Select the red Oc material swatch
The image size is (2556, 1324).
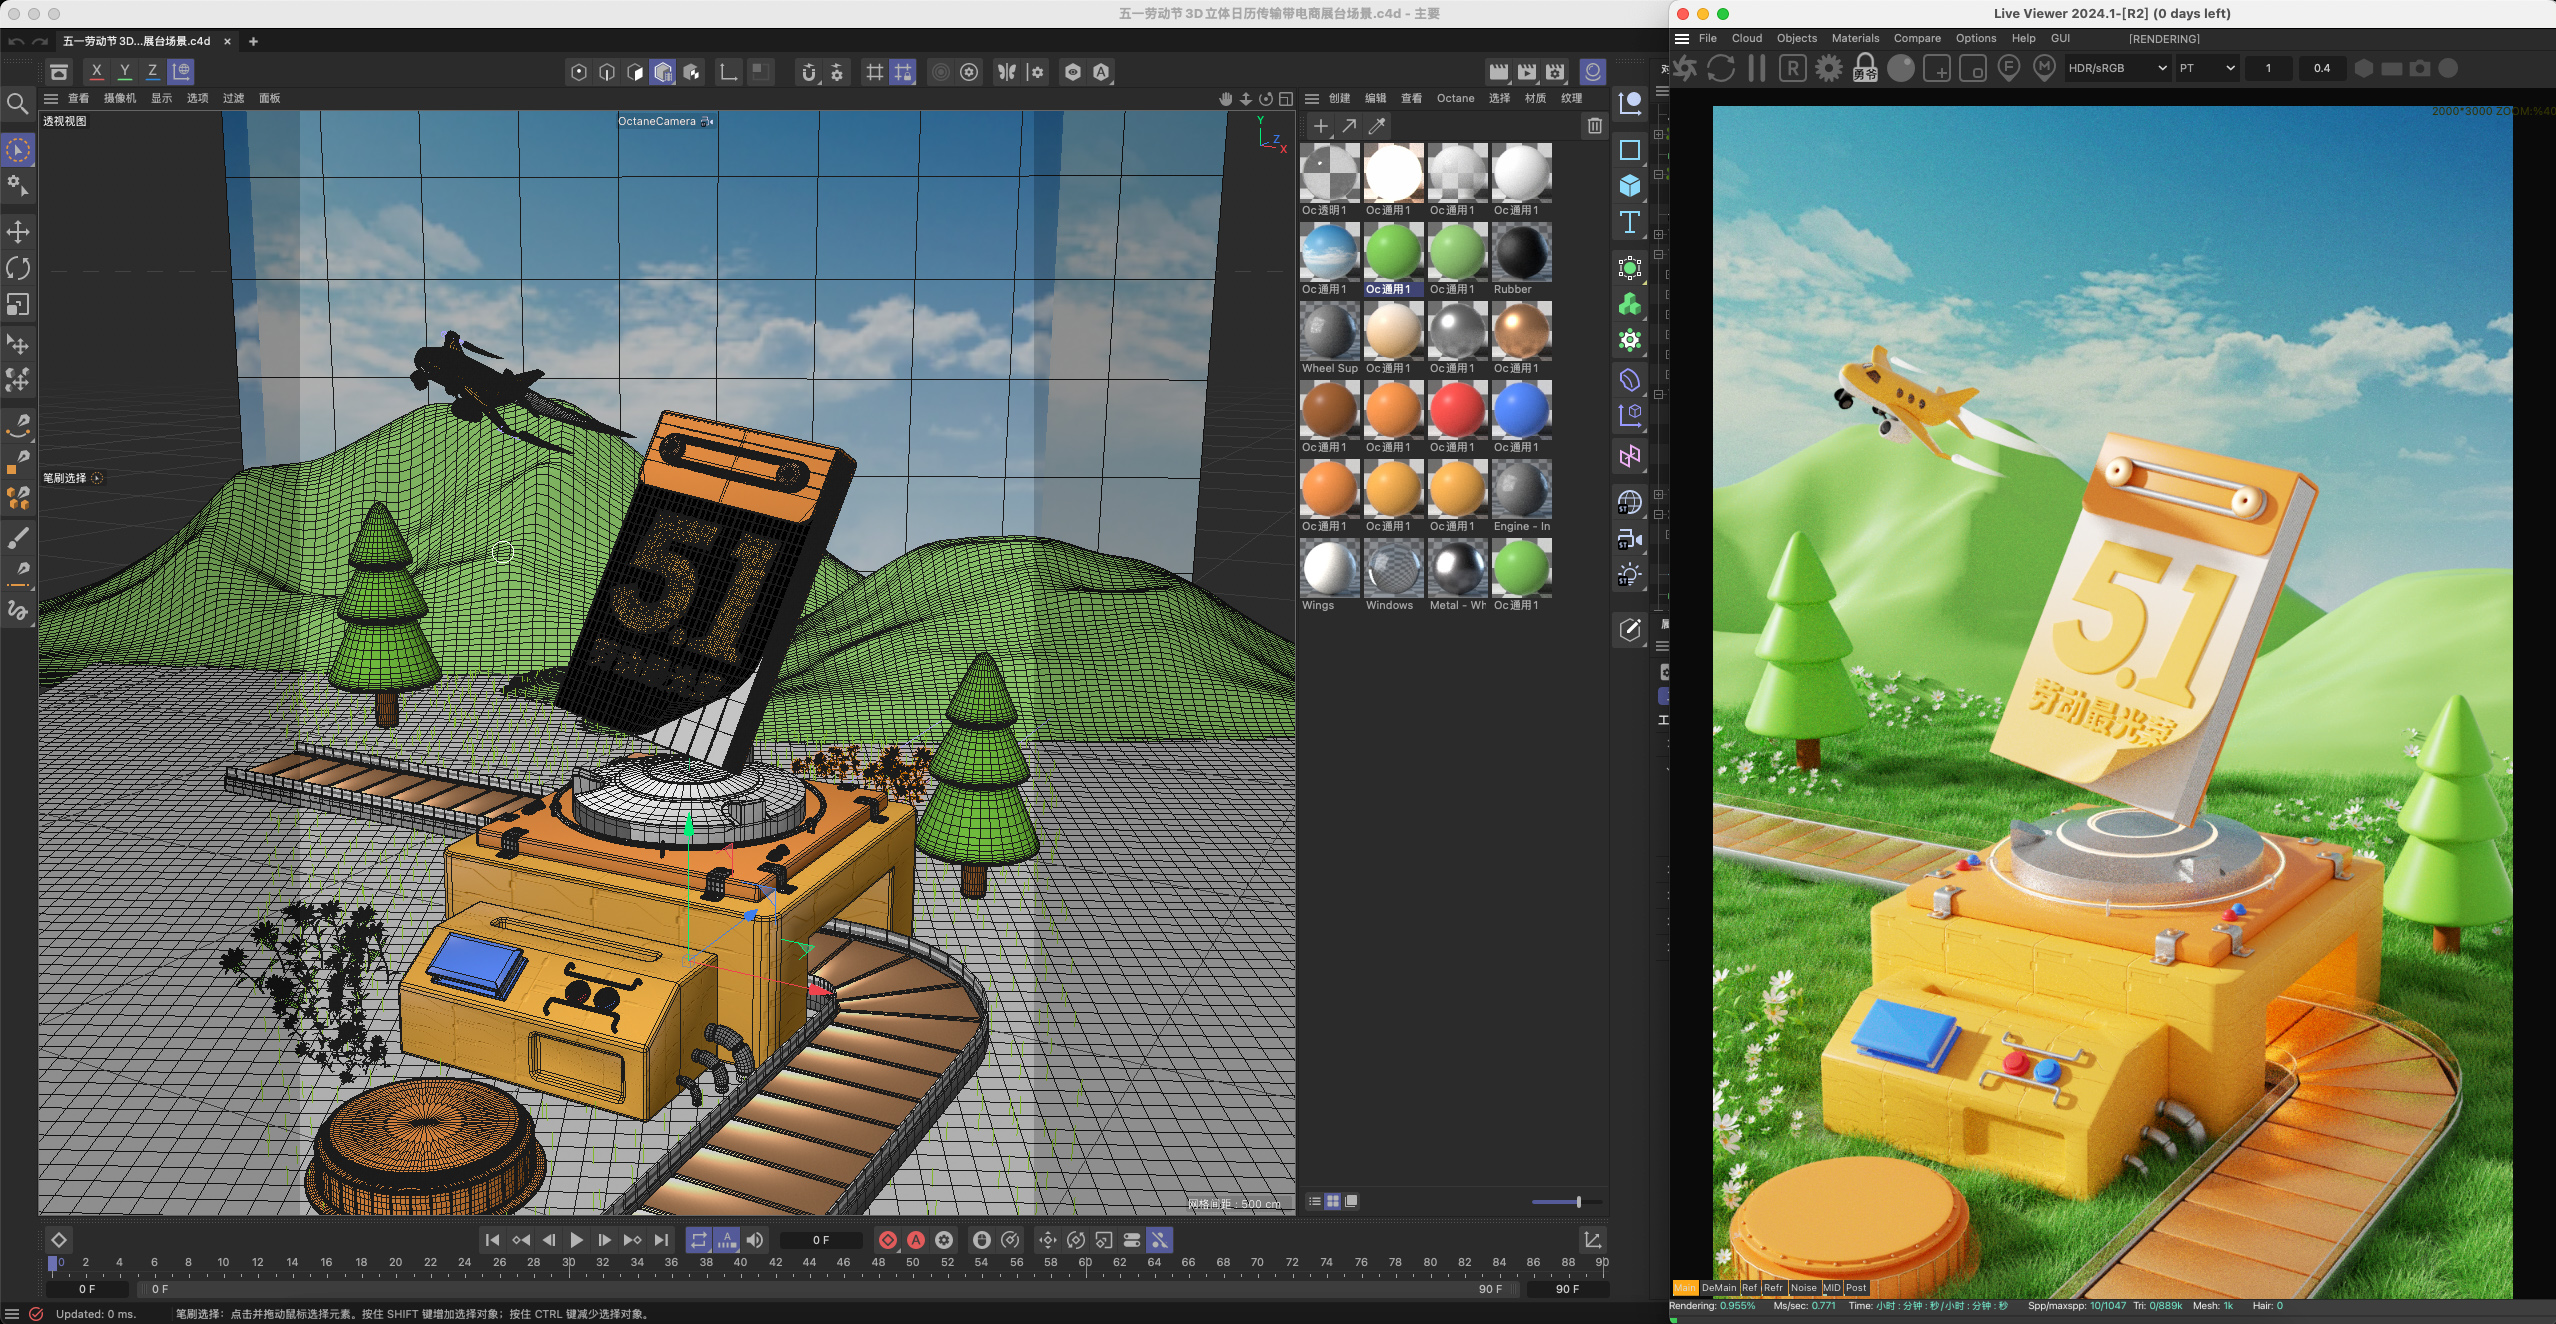pos(1456,410)
